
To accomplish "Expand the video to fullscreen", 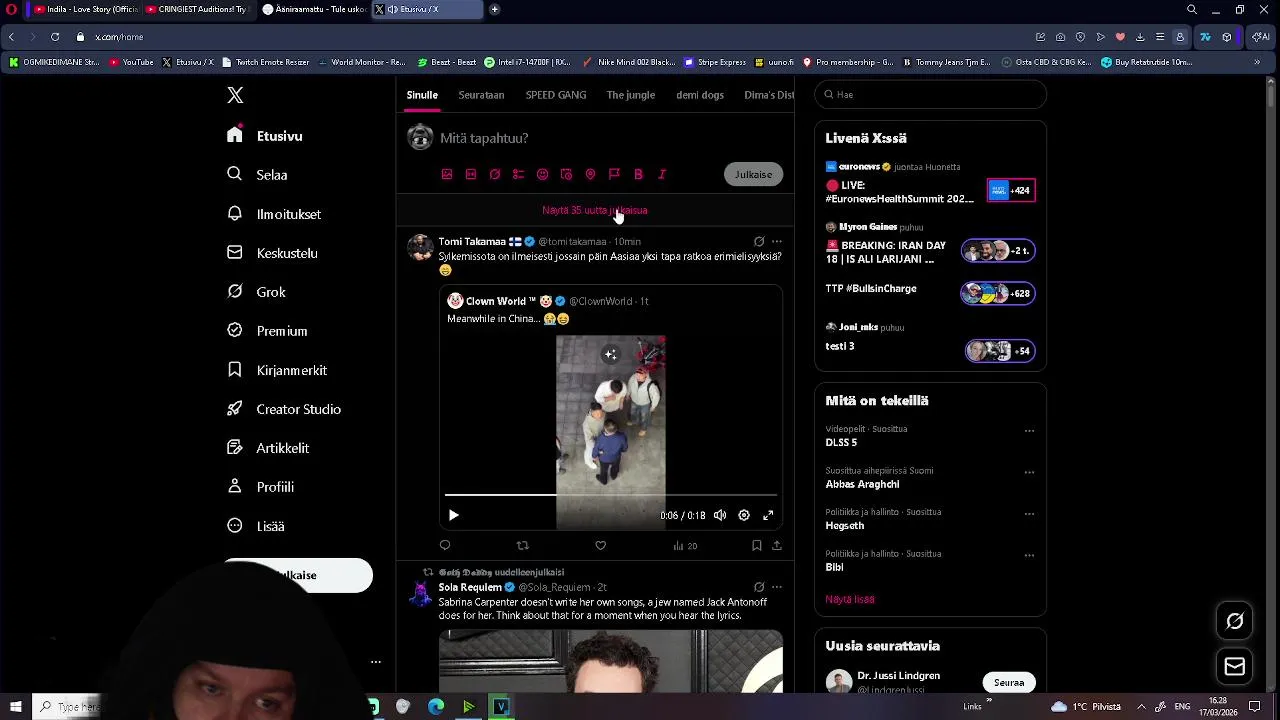I will click(x=768, y=515).
